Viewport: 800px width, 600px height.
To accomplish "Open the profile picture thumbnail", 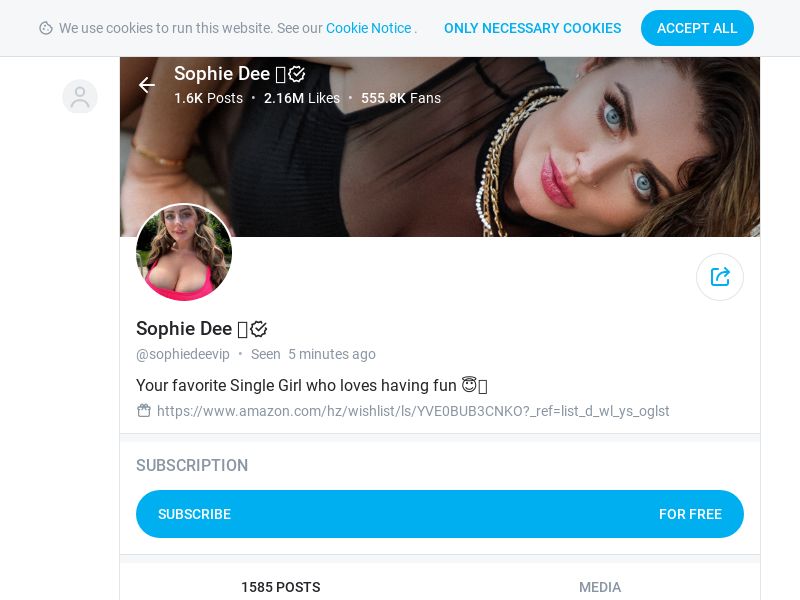I will click(184, 252).
